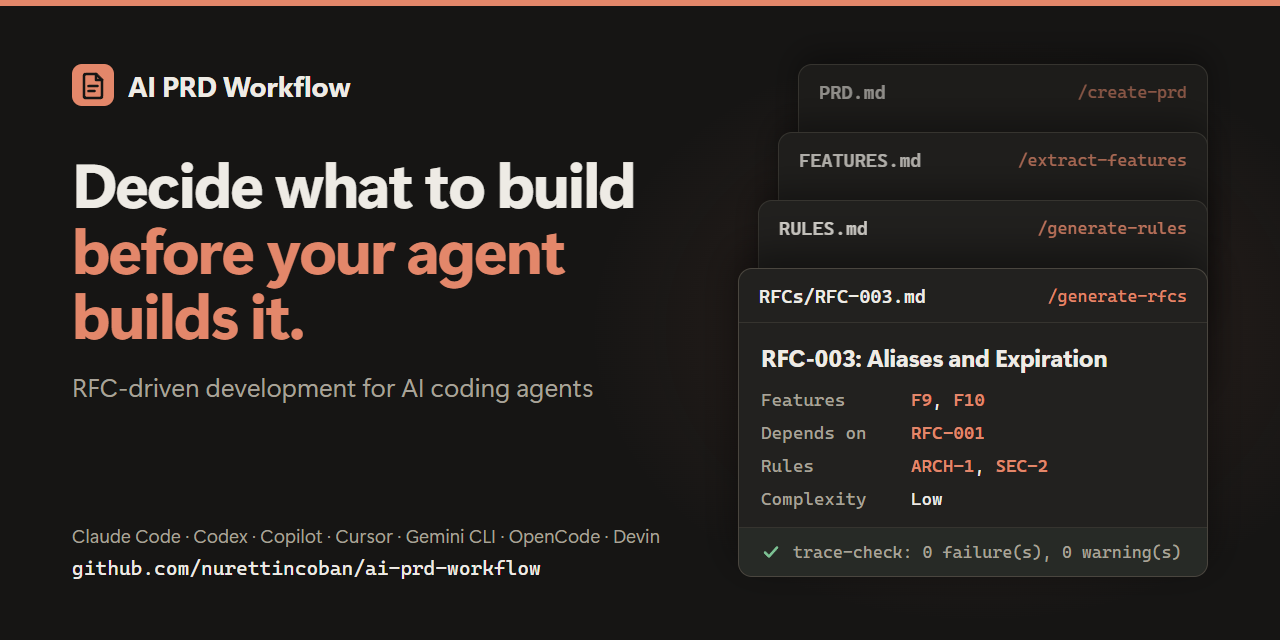Click the /generate-rules command
Image resolution: width=1280 pixels, height=640 pixels.
click(x=1112, y=229)
